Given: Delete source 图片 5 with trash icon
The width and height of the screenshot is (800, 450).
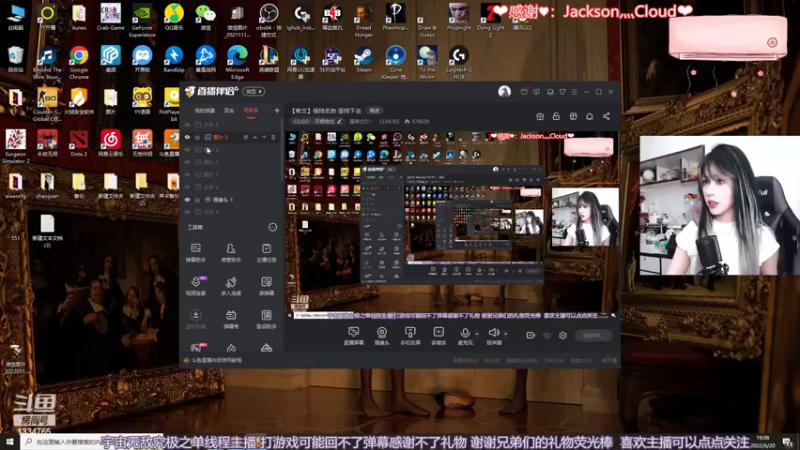Looking at the screenshot, I should [273, 137].
